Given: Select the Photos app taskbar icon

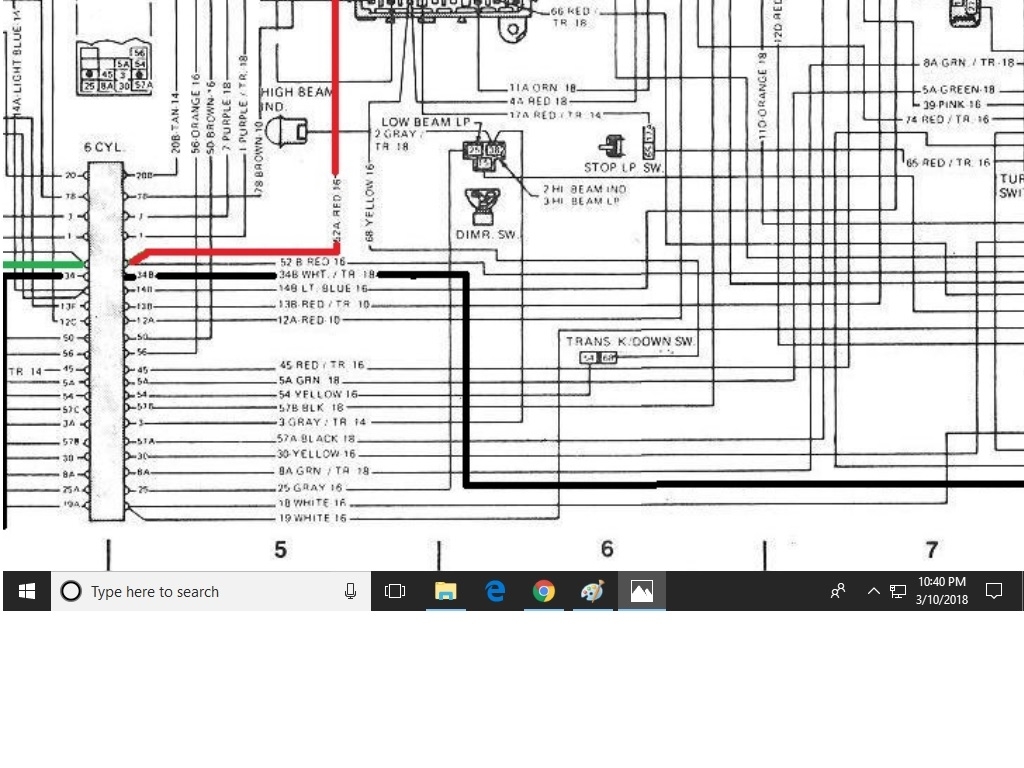Looking at the screenshot, I should (641, 592).
